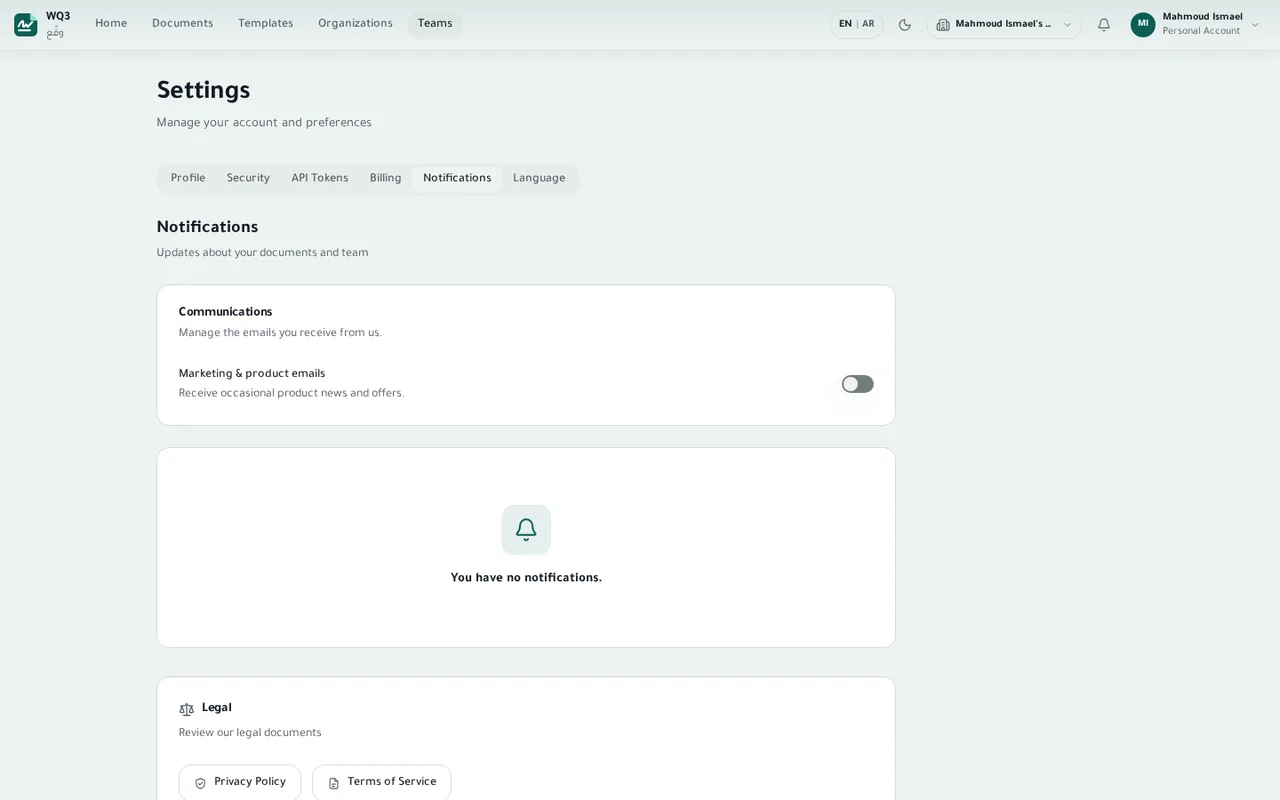Select Teams in the navigation bar
Viewport: 1280px width, 800px height.
click(435, 24)
